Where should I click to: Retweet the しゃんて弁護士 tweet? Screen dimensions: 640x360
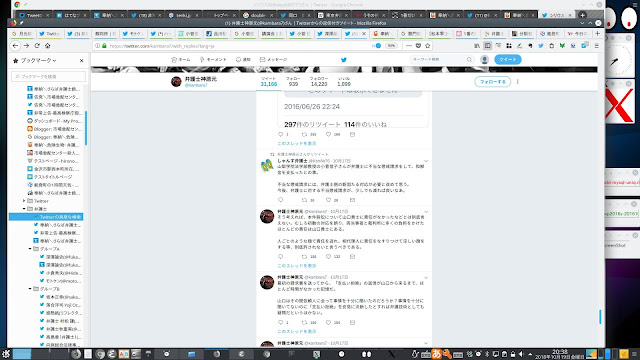(x=304, y=200)
